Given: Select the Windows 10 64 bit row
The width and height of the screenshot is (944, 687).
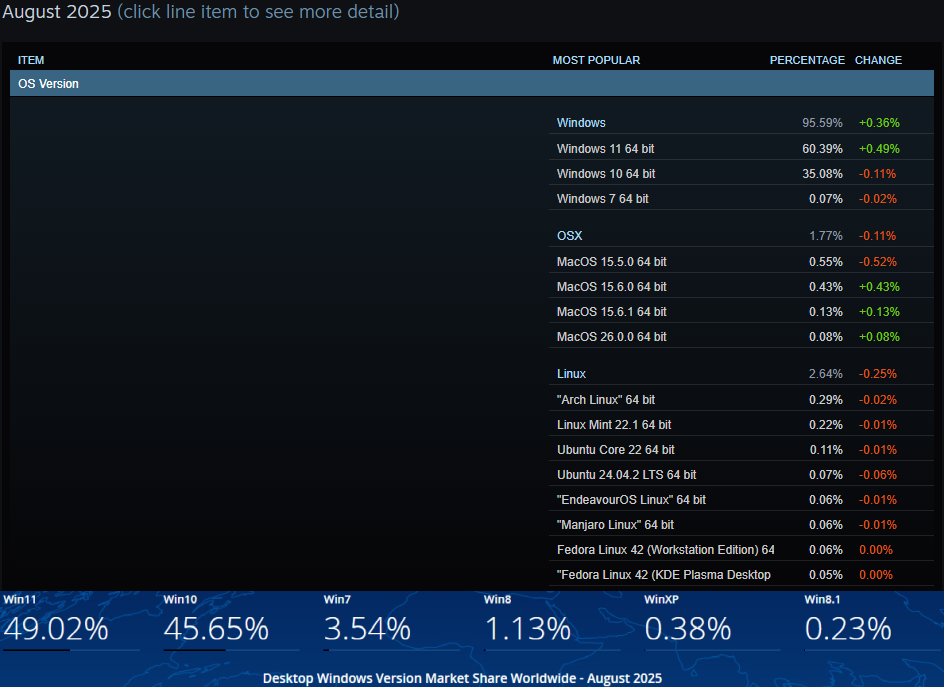Looking at the screenshot, I should click(741, 174).
